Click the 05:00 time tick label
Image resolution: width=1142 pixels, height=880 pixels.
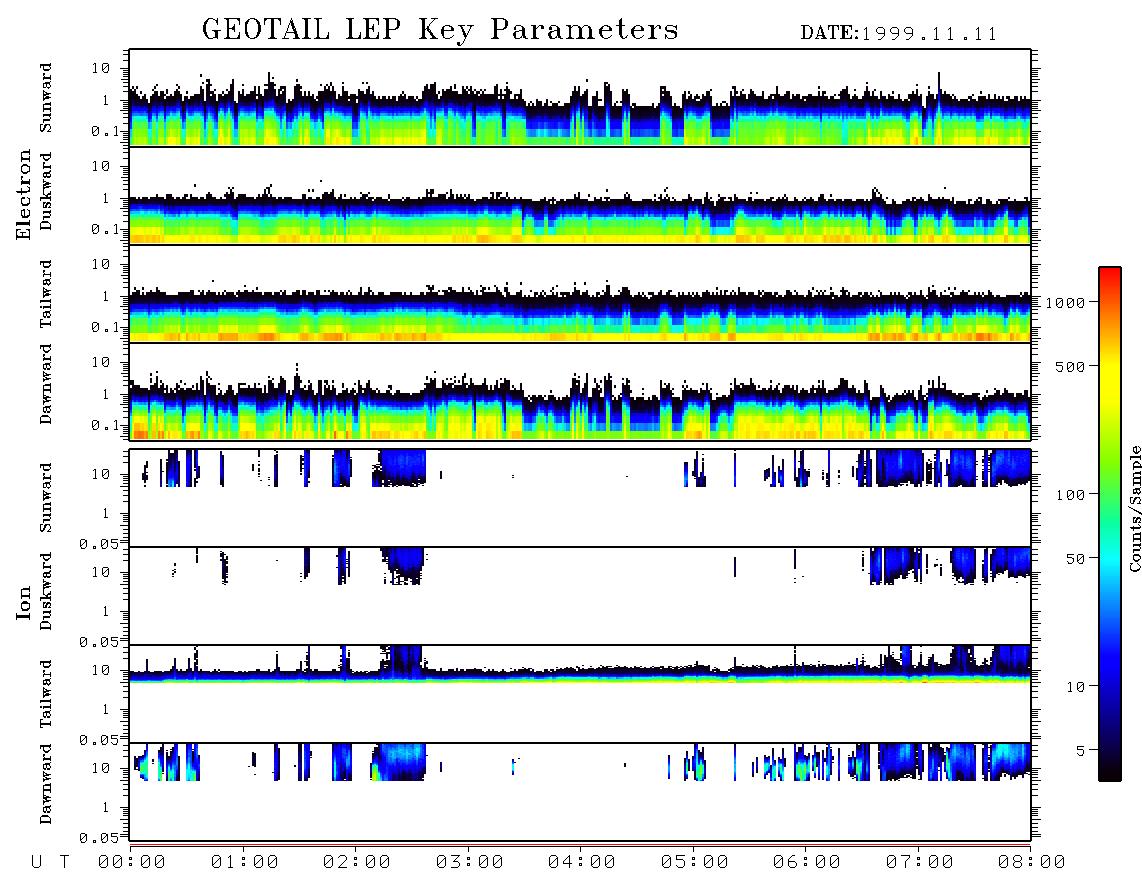tap(695, 863)
